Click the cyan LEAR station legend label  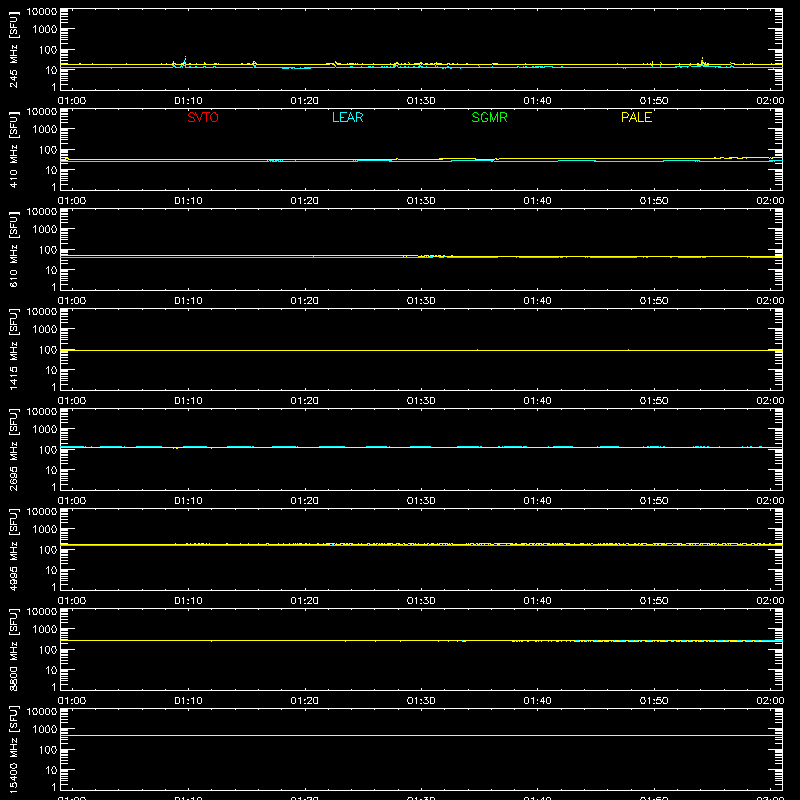[347, 117]
